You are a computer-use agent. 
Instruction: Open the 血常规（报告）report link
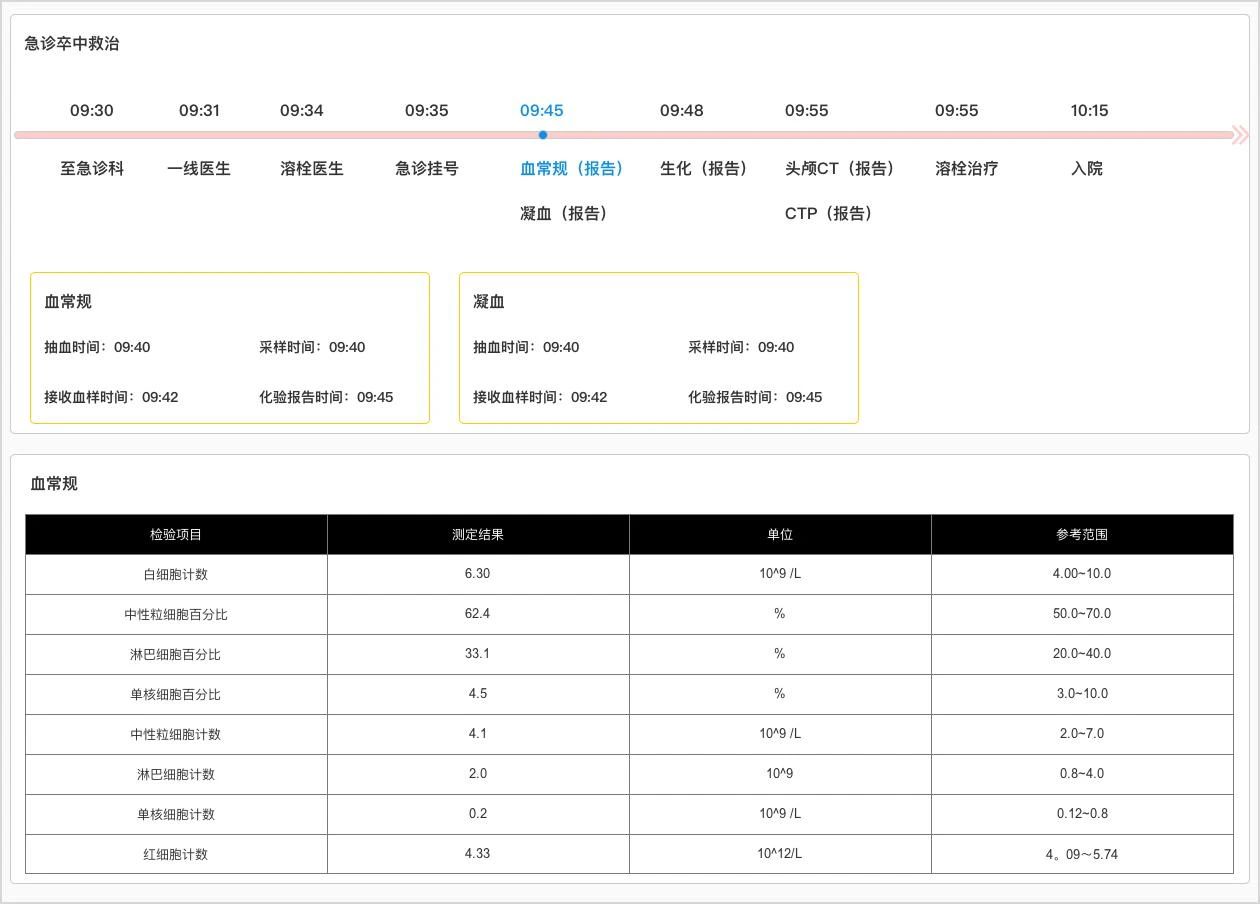click(x=569, y=168)
